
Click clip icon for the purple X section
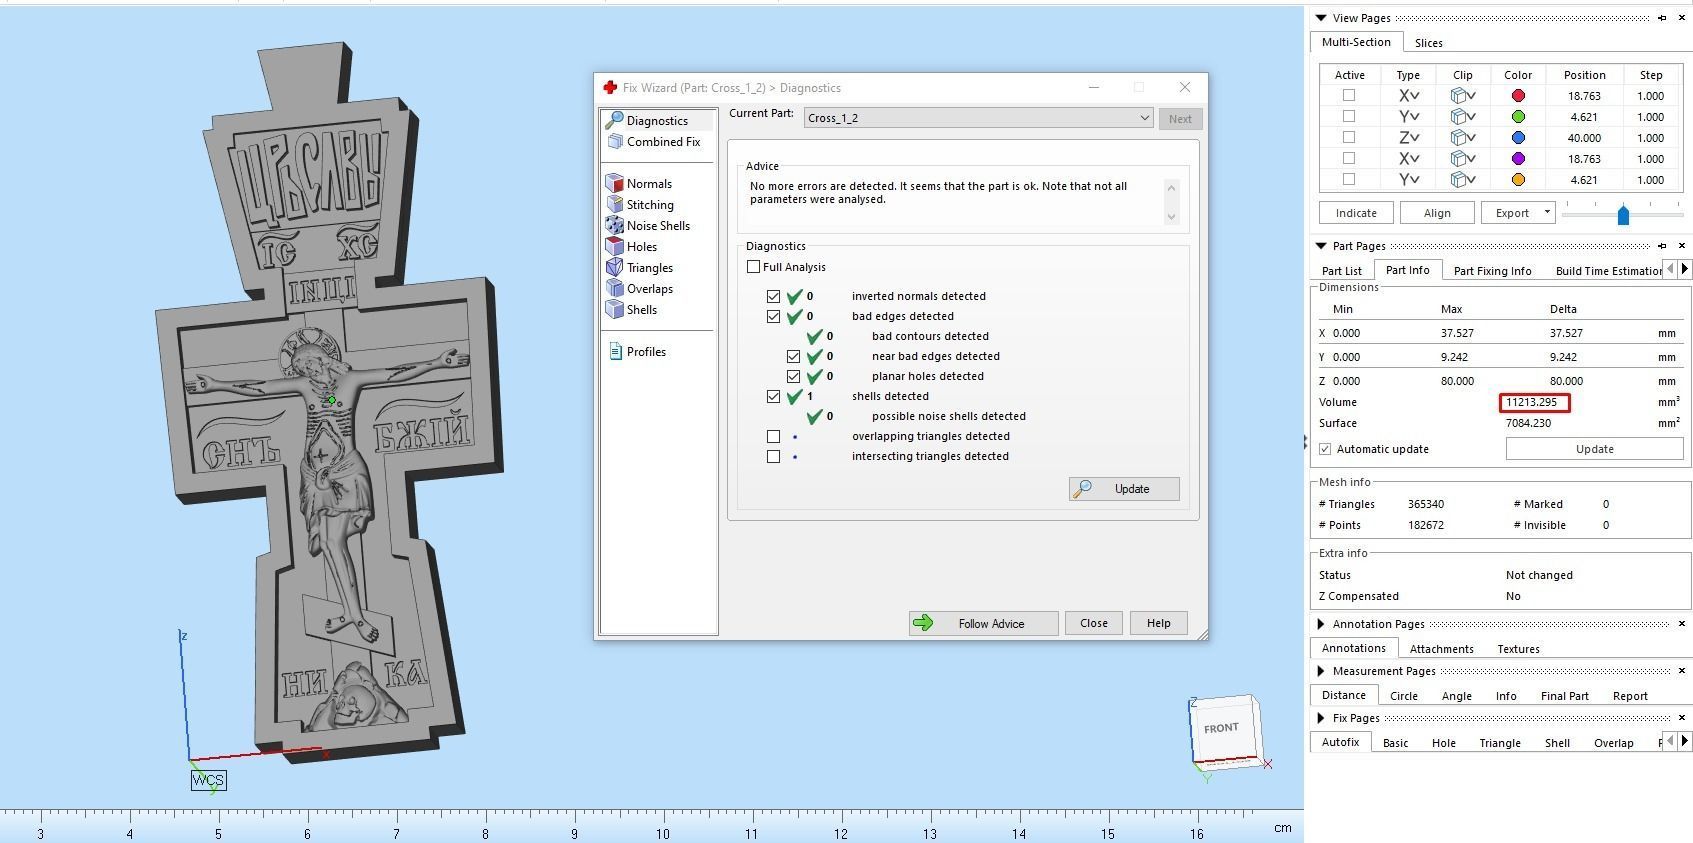pyautogui.click(x=1463, y=159)
